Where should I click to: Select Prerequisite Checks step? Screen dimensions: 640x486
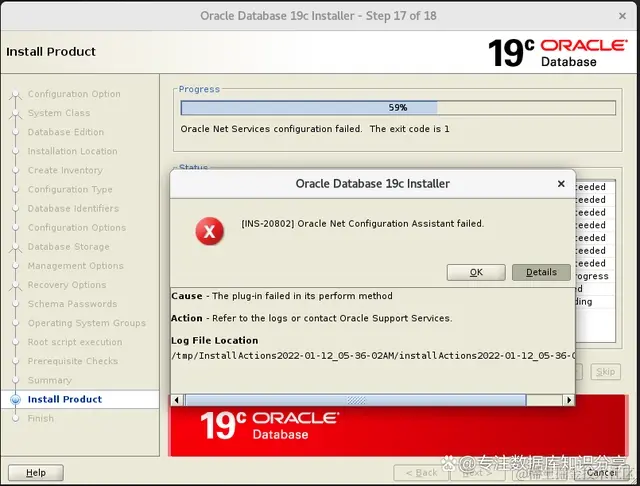point(73,361)
